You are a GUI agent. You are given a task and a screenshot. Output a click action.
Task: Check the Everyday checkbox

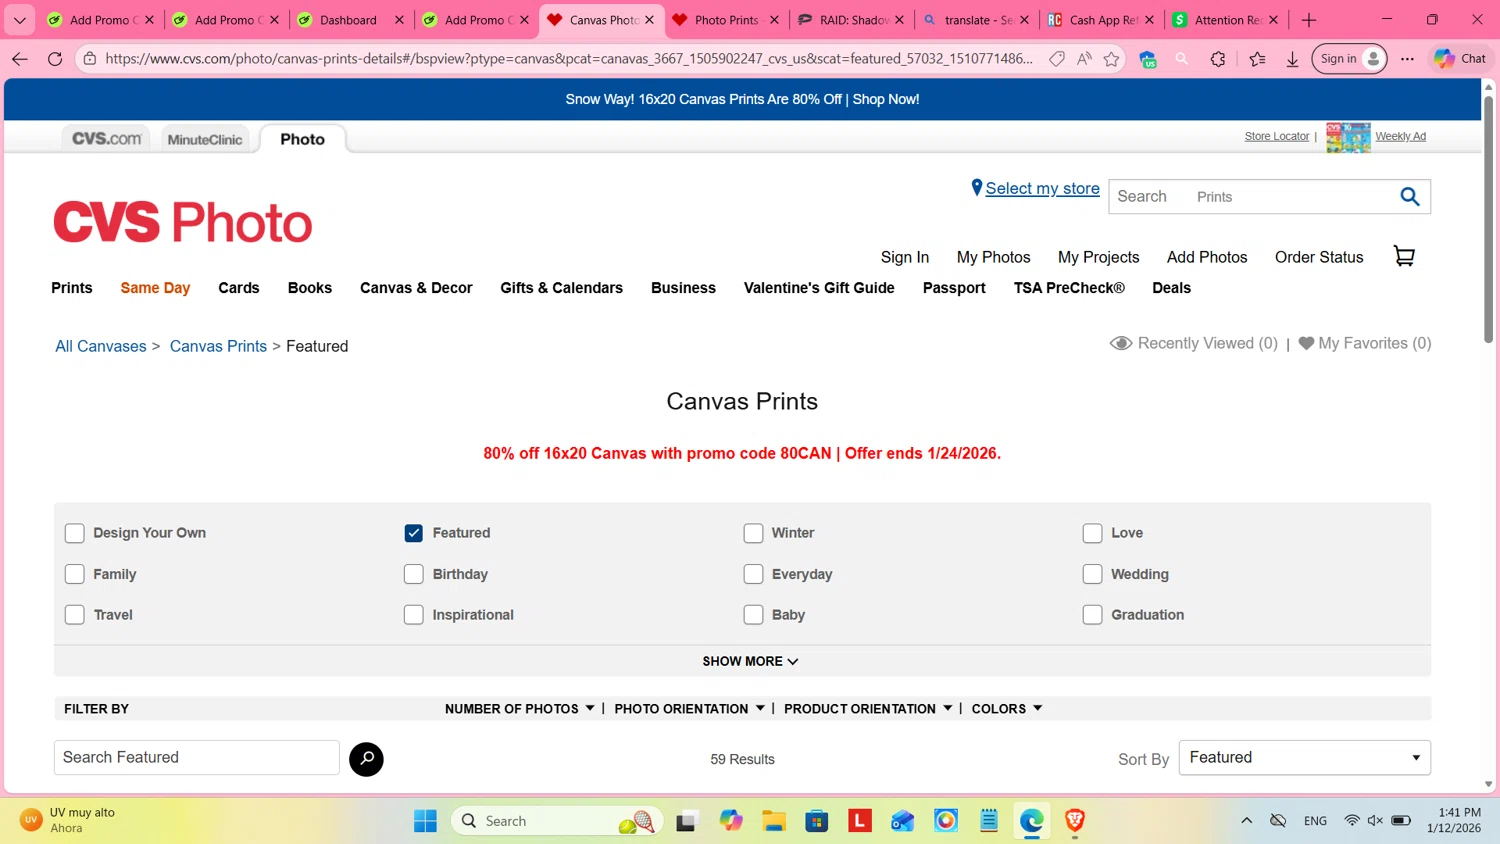[x=753, y=574]
